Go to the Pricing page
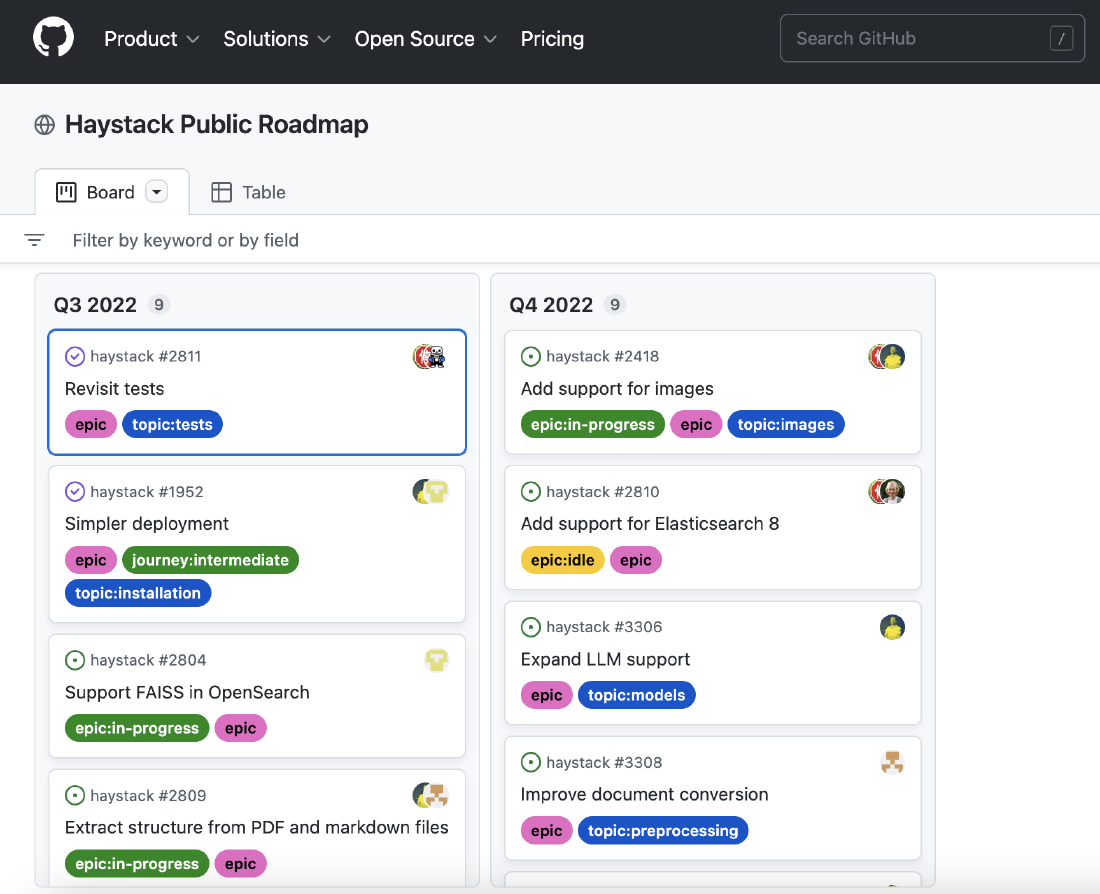The height and width of the screenshot is (894, 1100). (552, 39)
